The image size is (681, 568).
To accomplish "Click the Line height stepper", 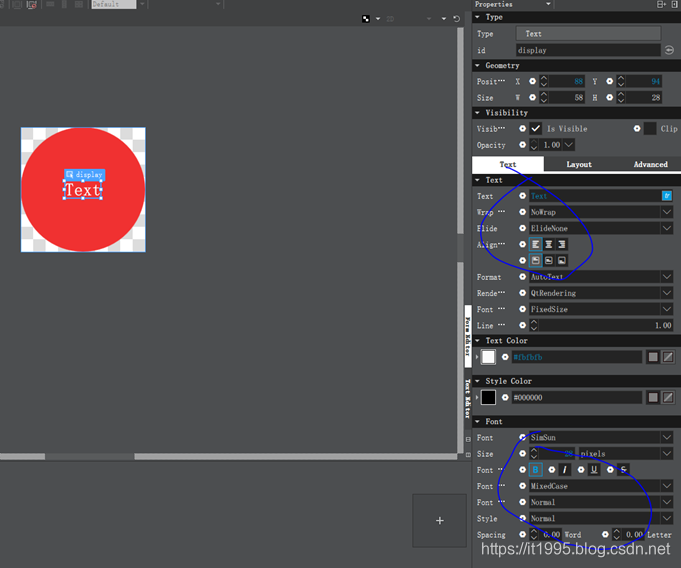I will [534, 325].
